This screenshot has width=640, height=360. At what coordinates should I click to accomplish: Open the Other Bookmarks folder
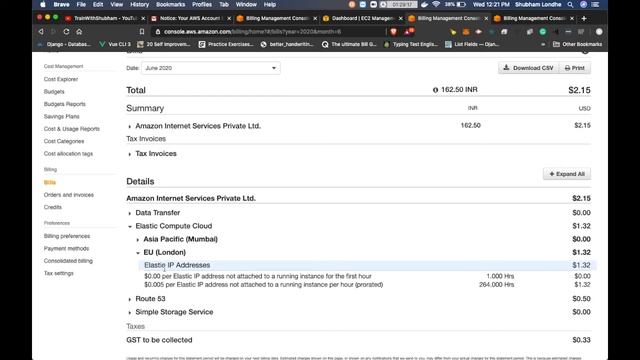click(577, 44)
